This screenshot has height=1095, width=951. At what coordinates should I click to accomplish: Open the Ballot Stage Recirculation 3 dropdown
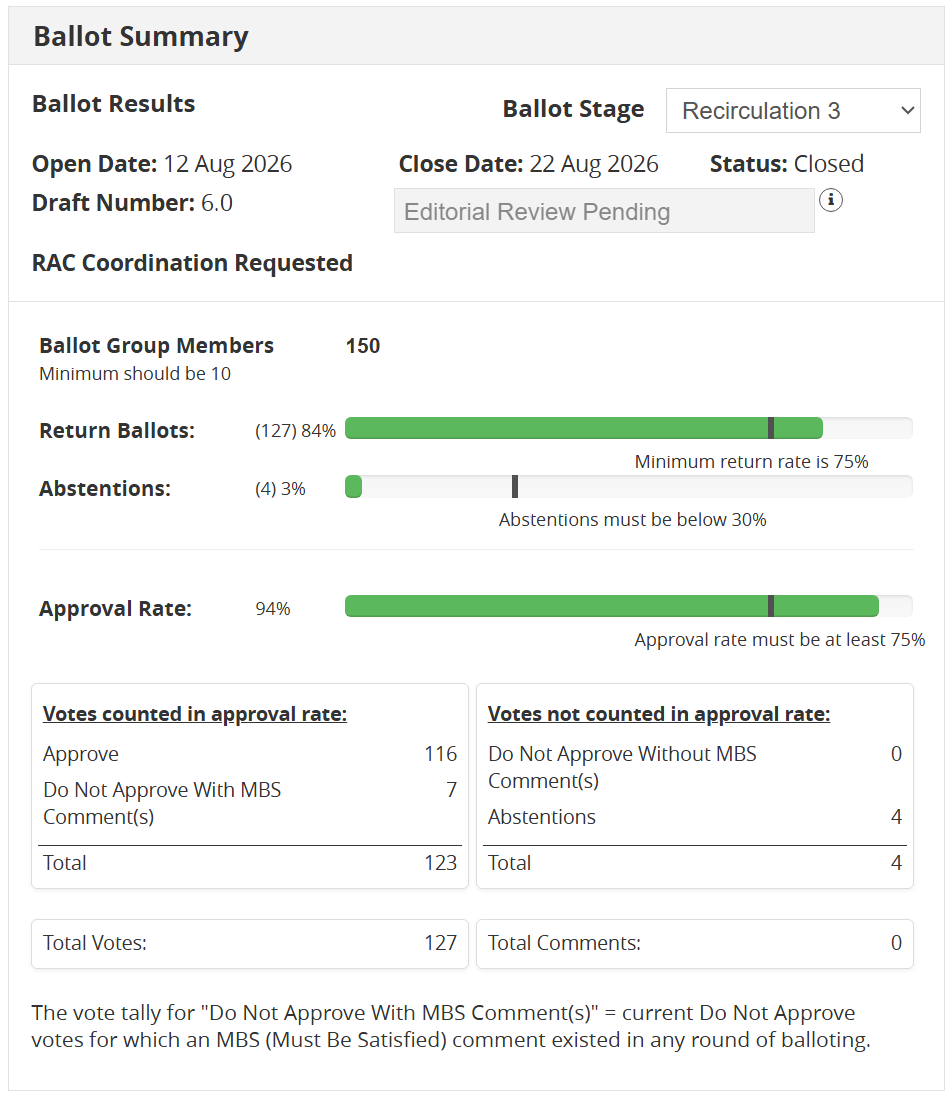coord(792,110)
